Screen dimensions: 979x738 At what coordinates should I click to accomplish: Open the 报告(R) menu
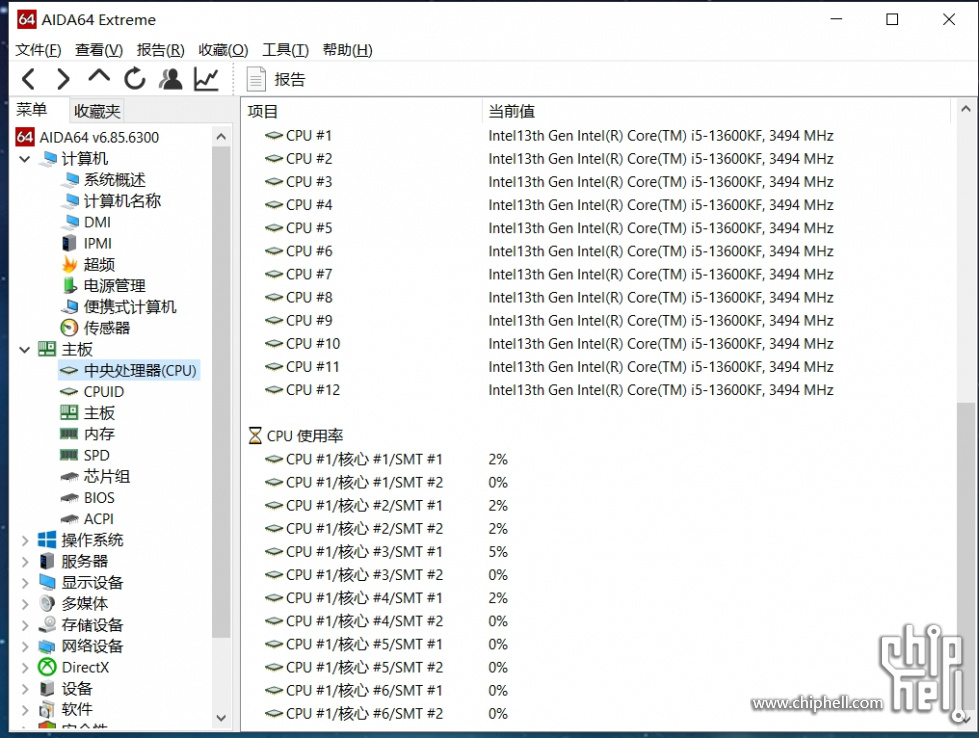tap(160, 50)
